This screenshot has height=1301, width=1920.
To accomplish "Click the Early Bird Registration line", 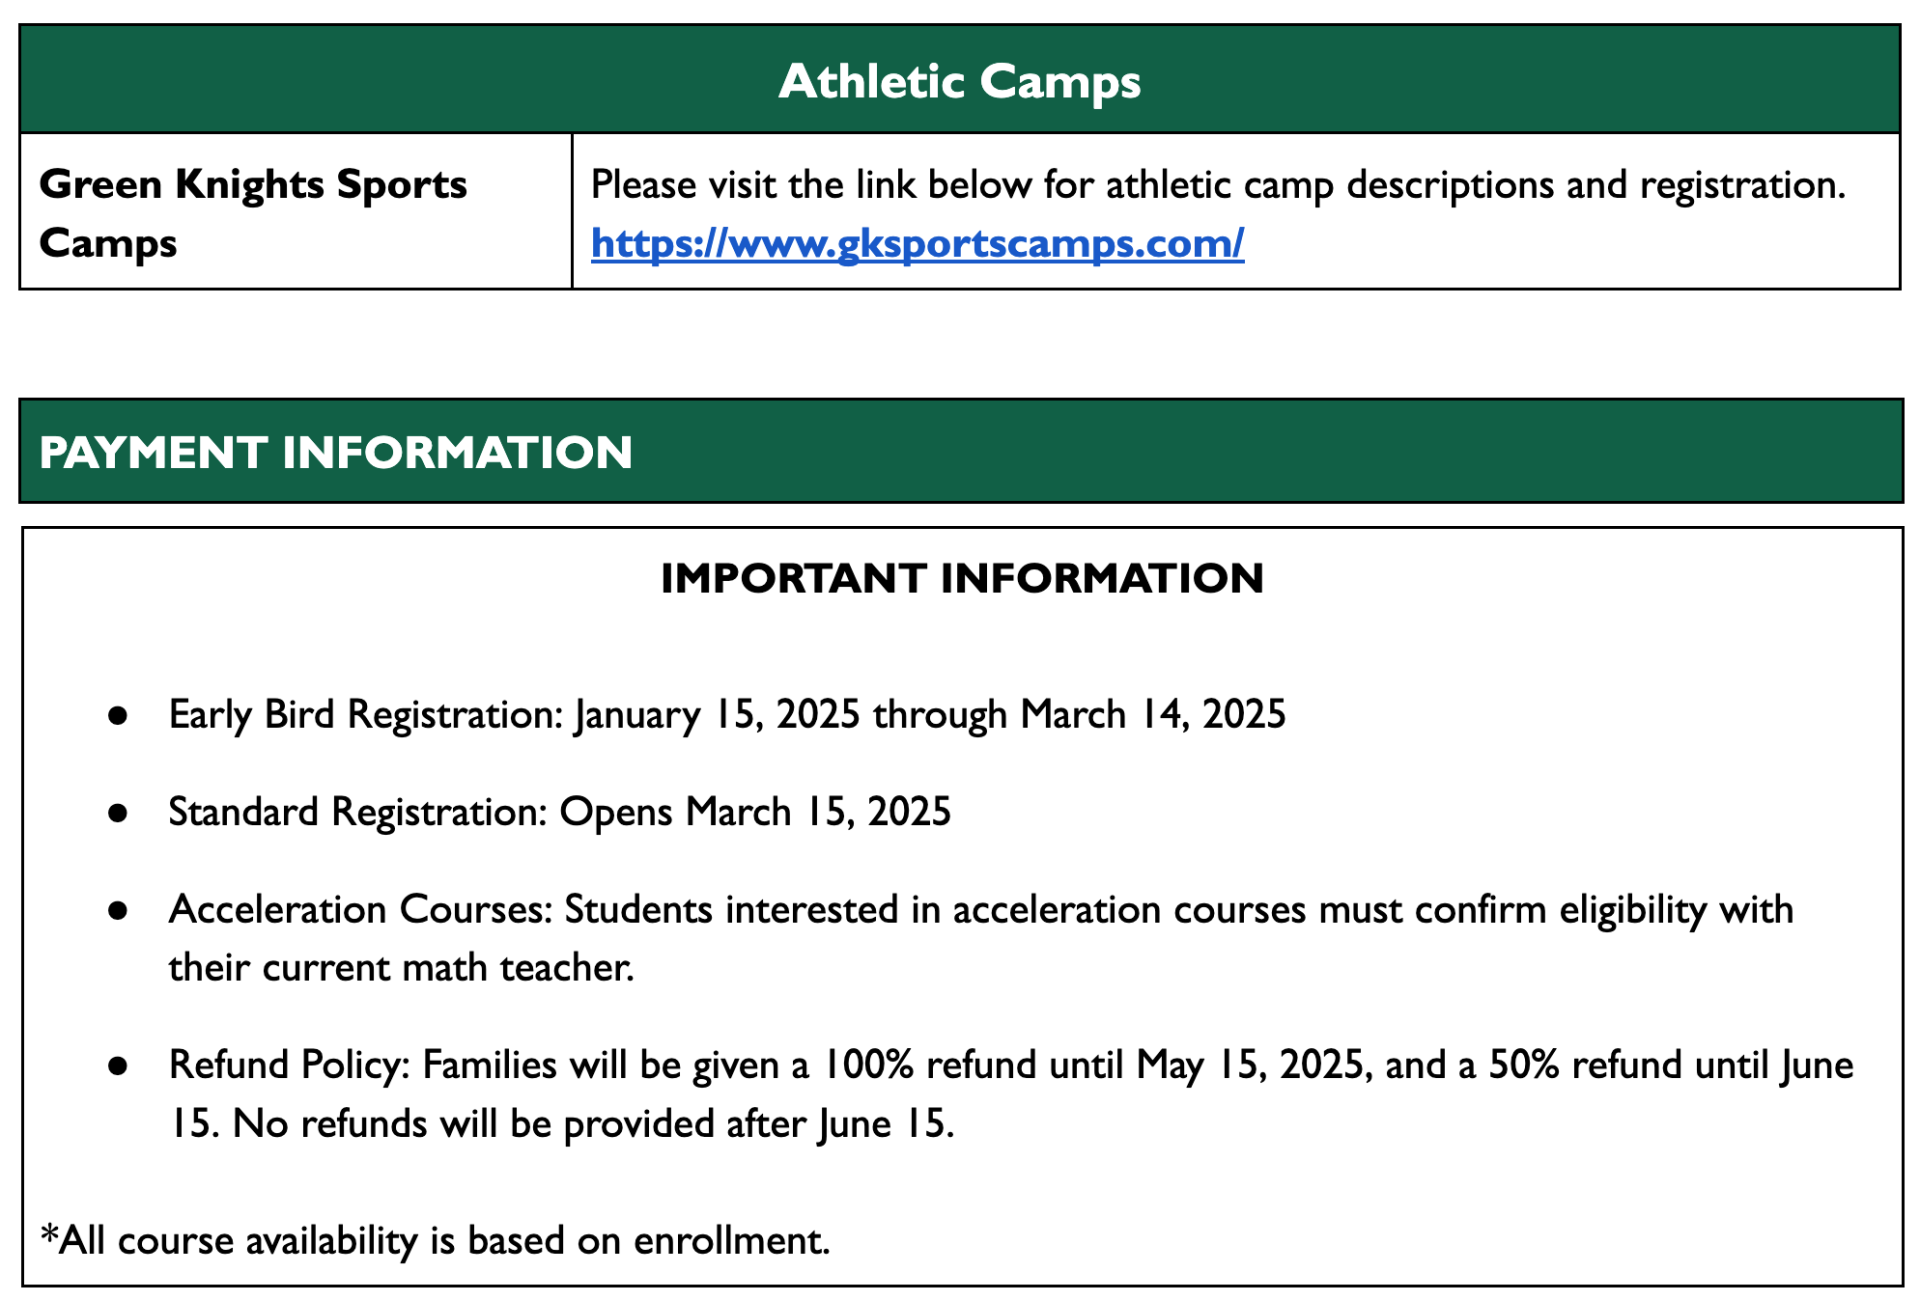I will click(x=727, y=715).
